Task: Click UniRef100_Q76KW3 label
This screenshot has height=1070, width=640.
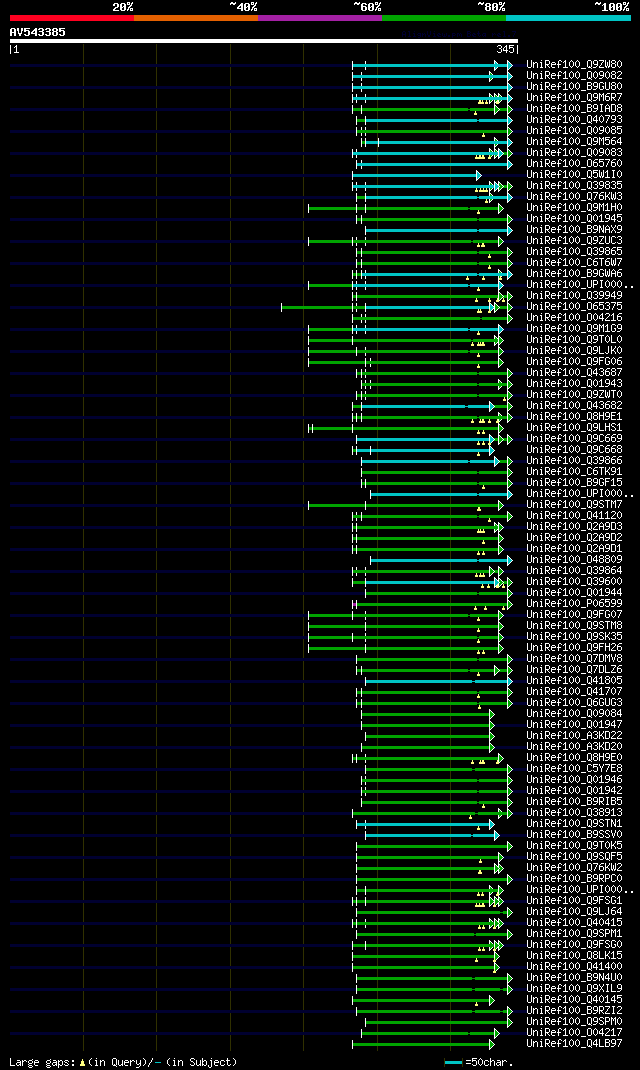Action: (574, 197)
